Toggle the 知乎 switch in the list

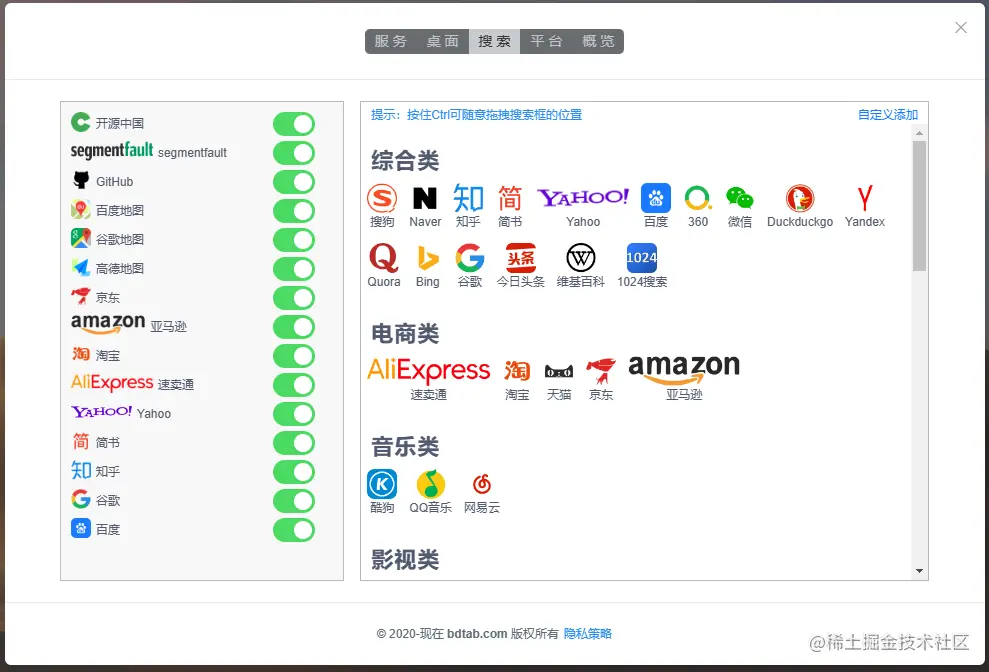tap(294, 472)
